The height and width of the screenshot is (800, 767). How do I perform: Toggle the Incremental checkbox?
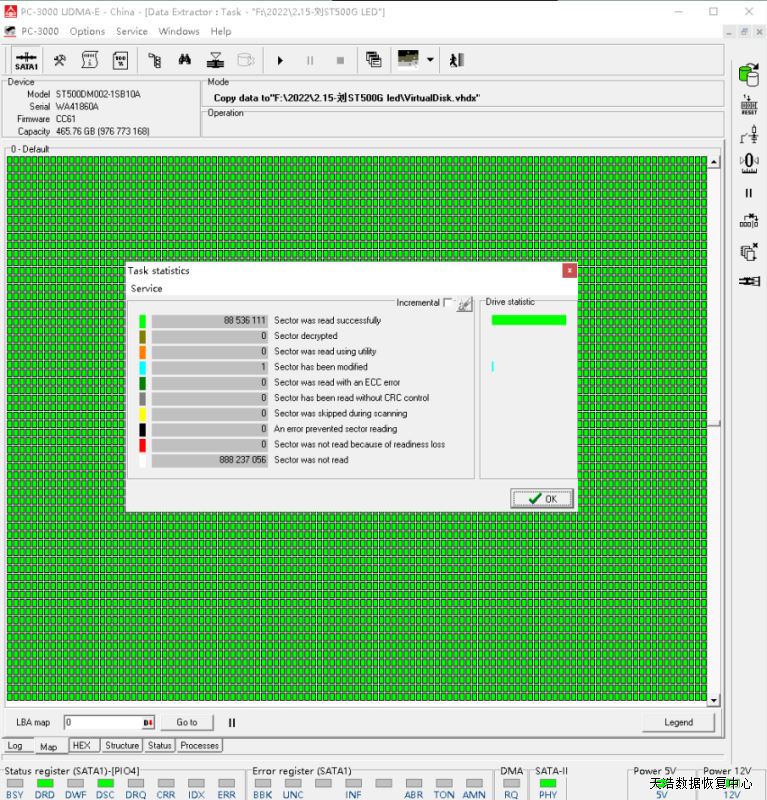(448, 302)
